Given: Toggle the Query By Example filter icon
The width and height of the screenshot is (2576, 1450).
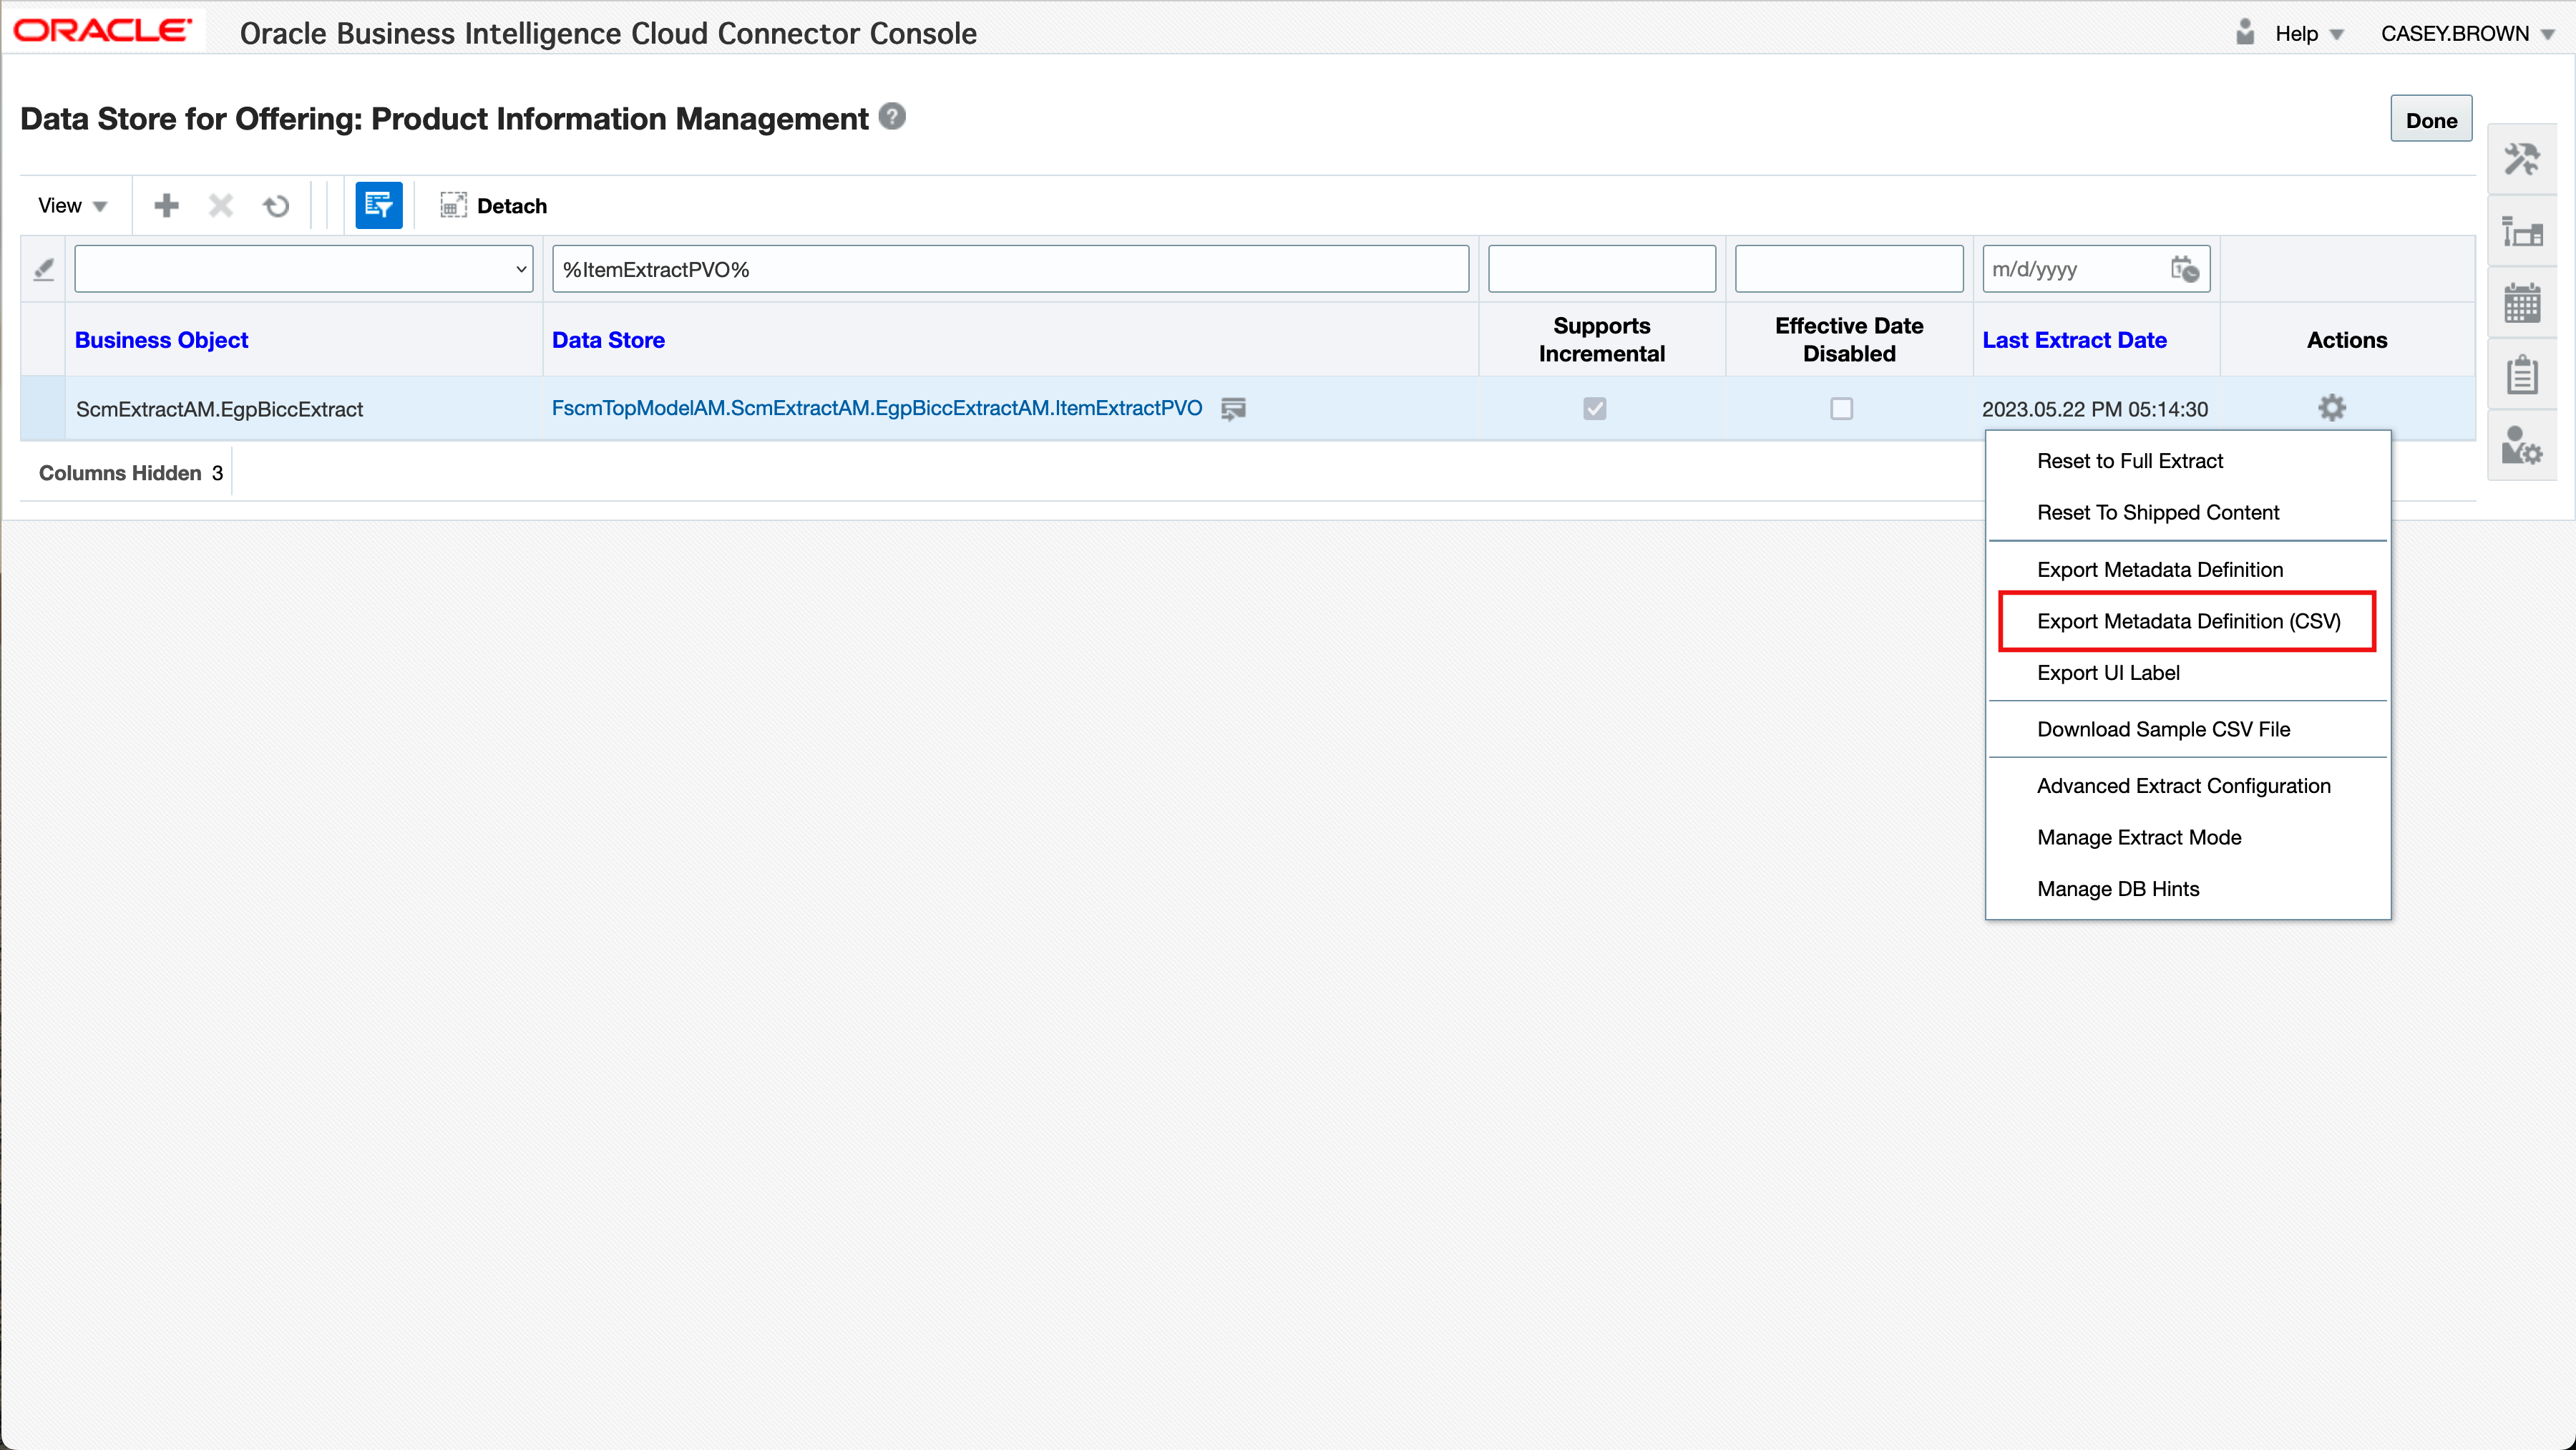Looking at the screenshot, I should 378,206.
